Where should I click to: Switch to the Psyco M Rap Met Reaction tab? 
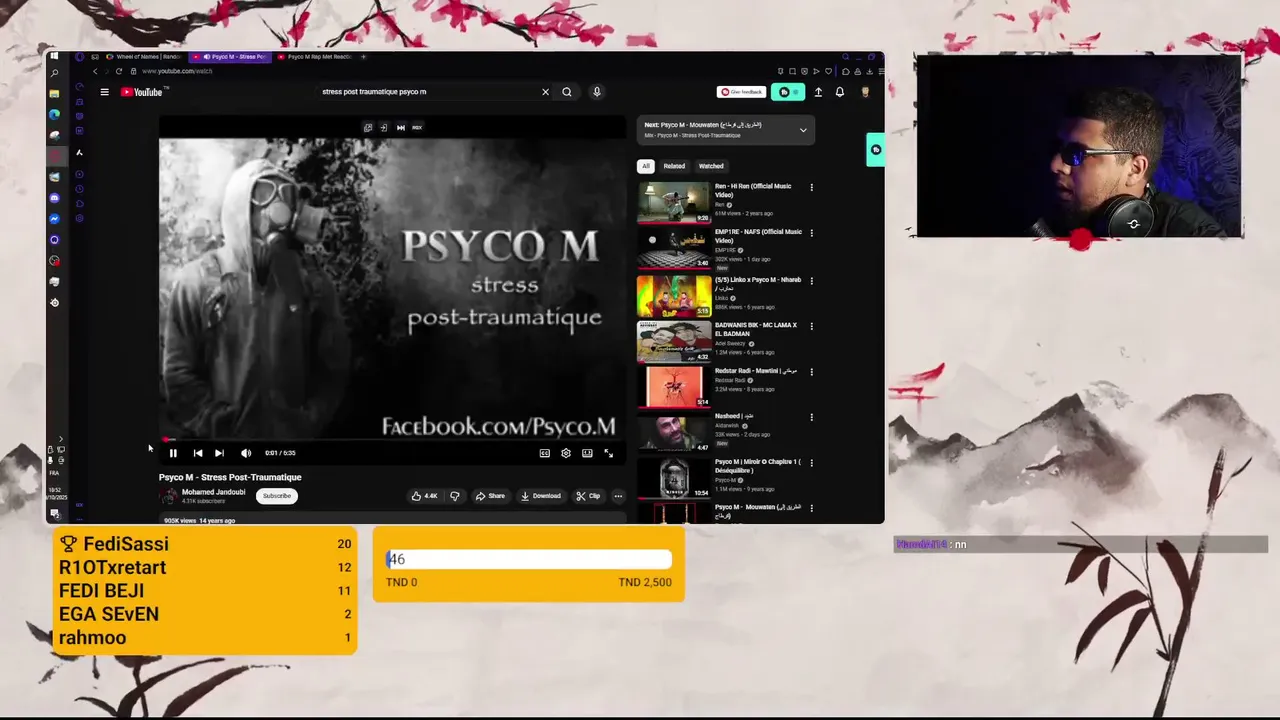[x=314, y=57]
